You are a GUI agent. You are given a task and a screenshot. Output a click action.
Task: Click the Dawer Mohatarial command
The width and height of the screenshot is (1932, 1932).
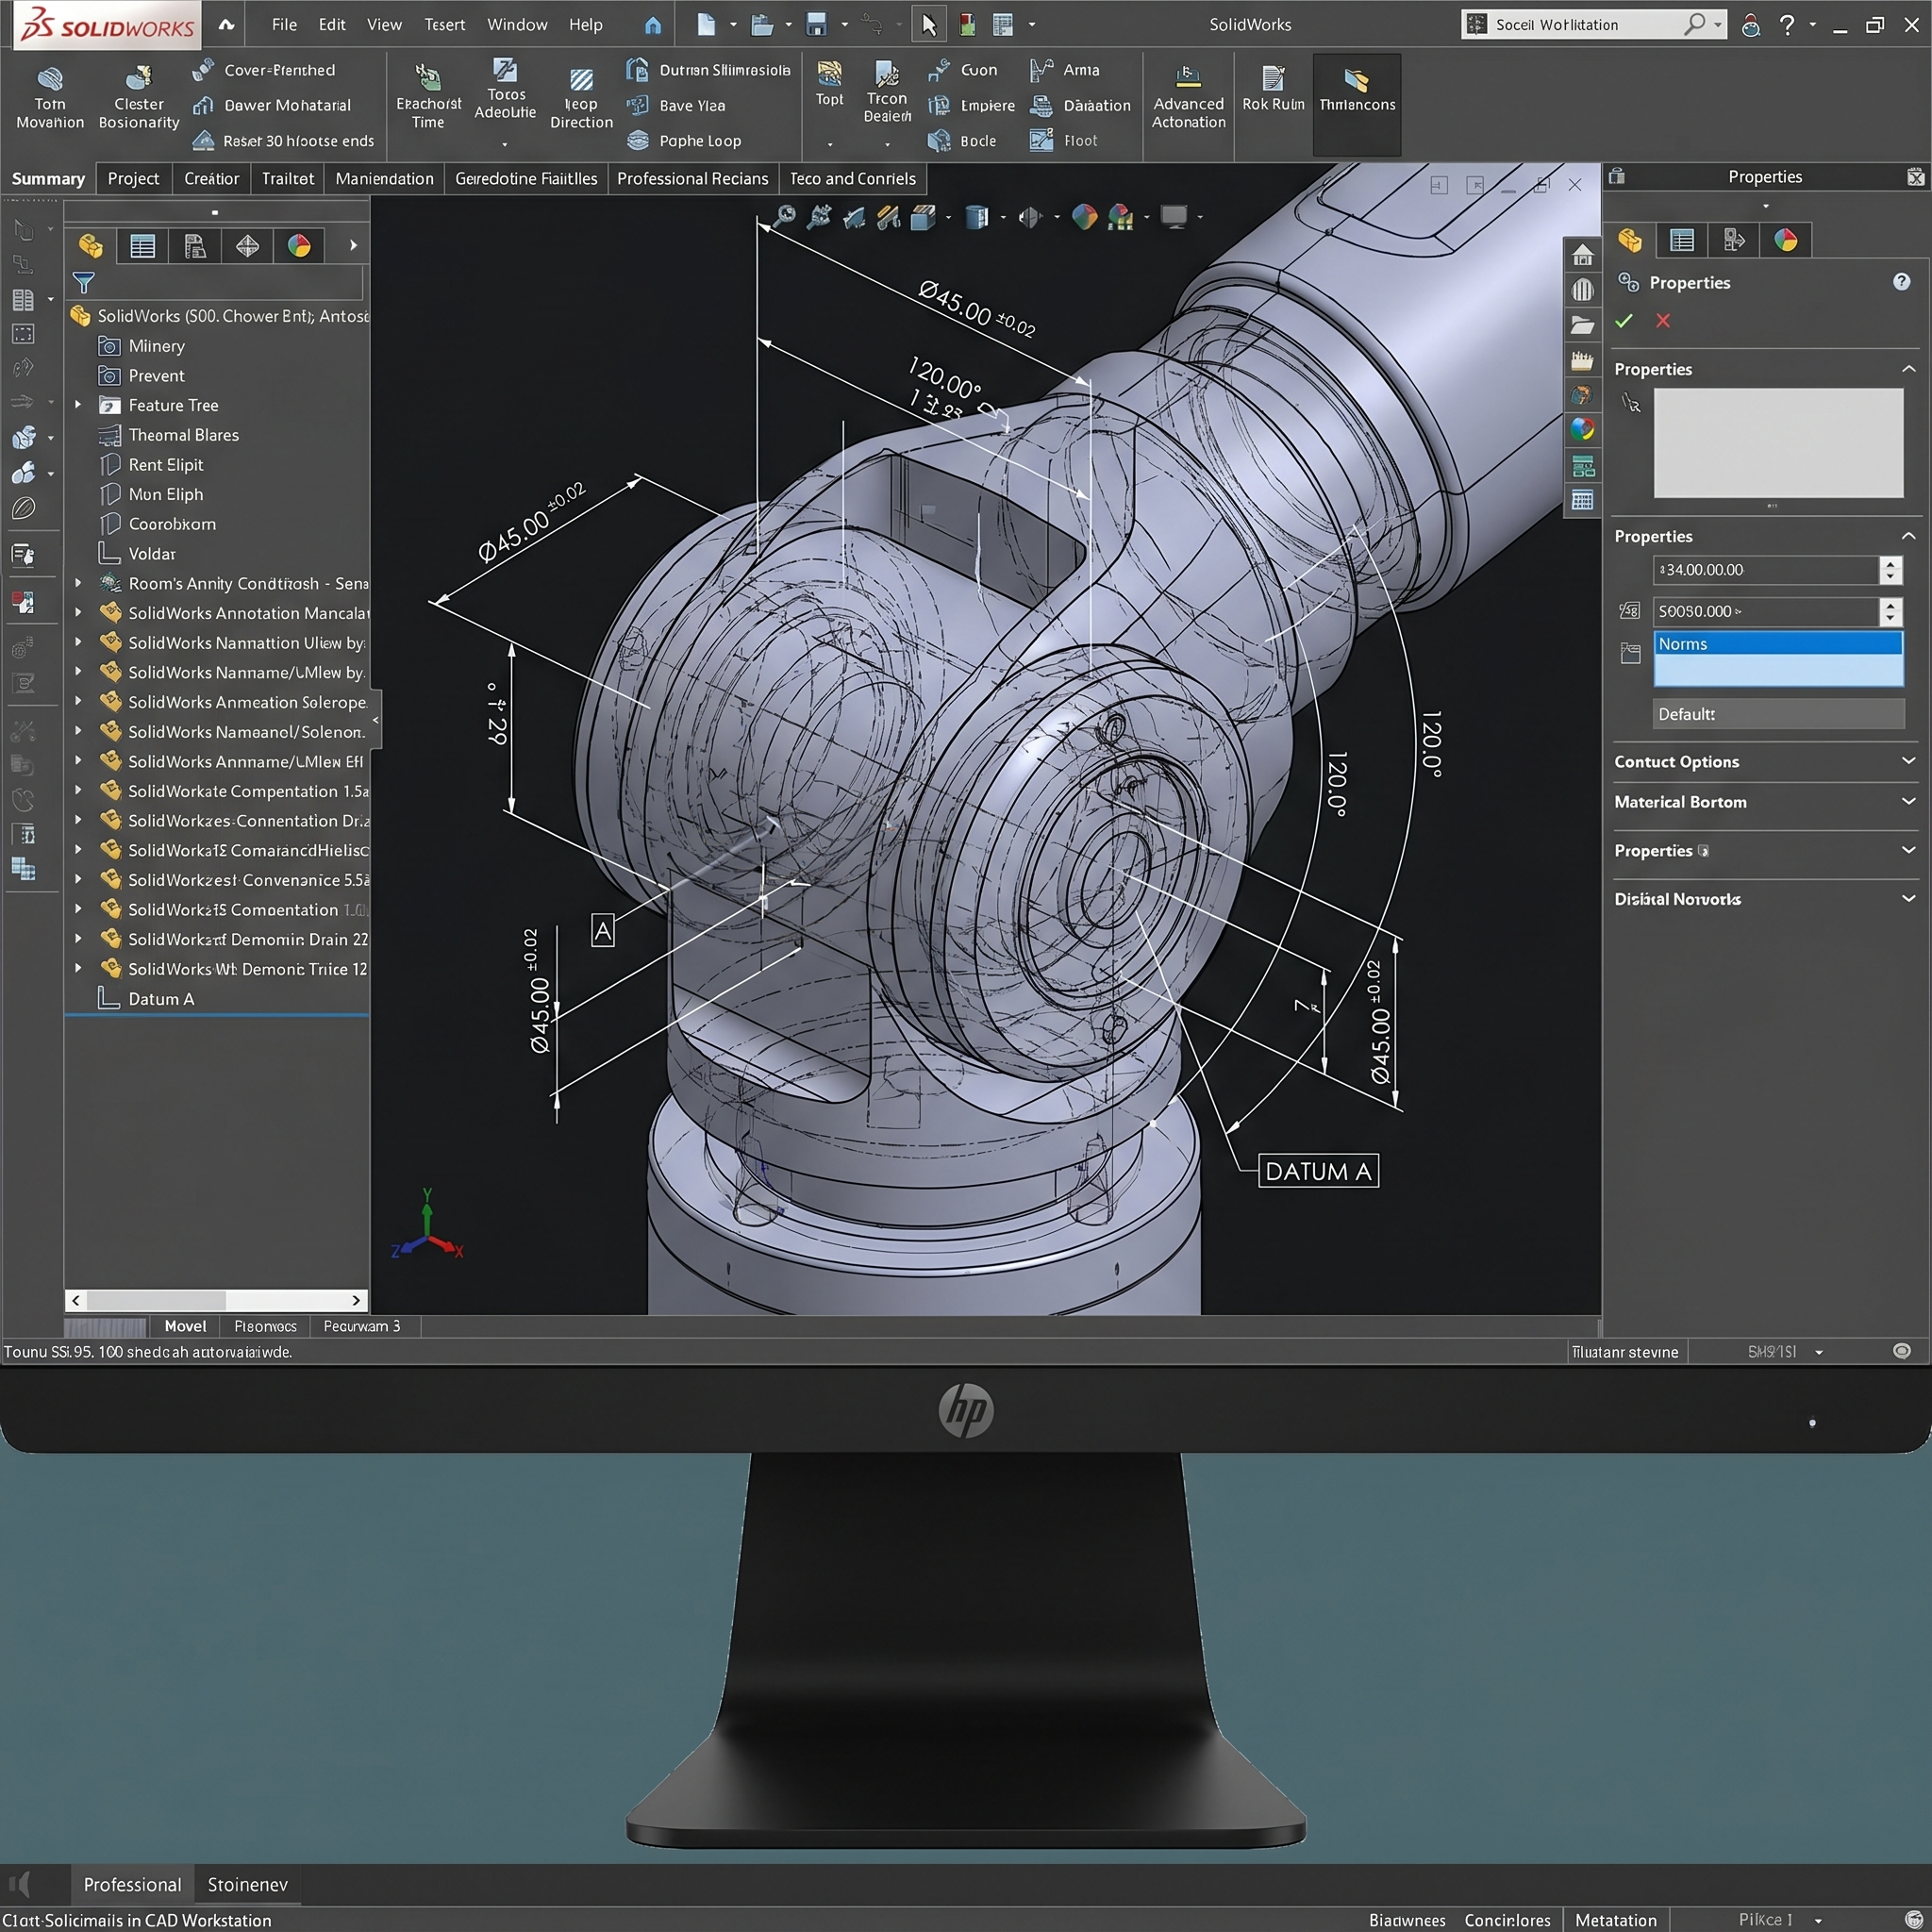pyautogui.click(x=272, y=105)
